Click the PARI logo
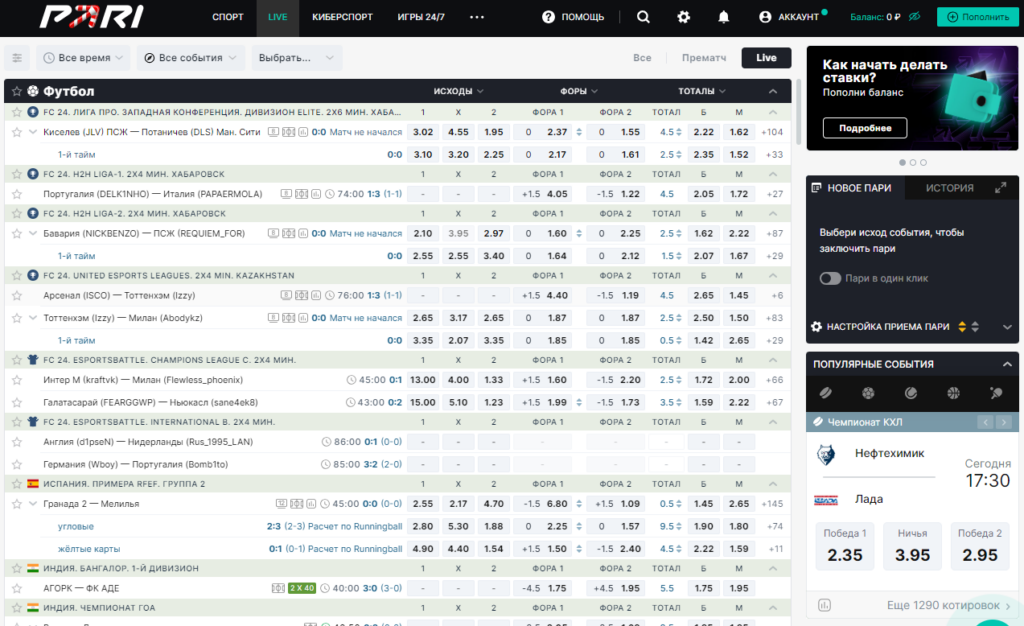This screenshot has width=1024, height=626. (x=91, y=17)
